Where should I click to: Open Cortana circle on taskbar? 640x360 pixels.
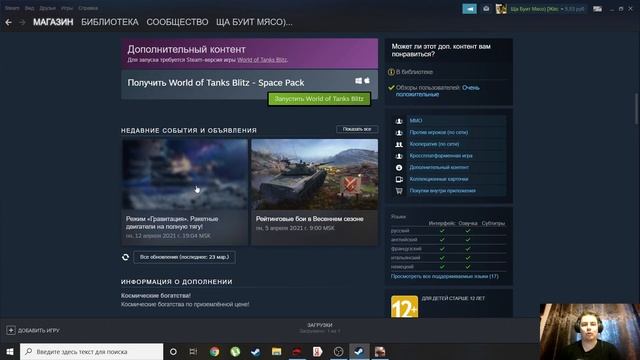173,351
